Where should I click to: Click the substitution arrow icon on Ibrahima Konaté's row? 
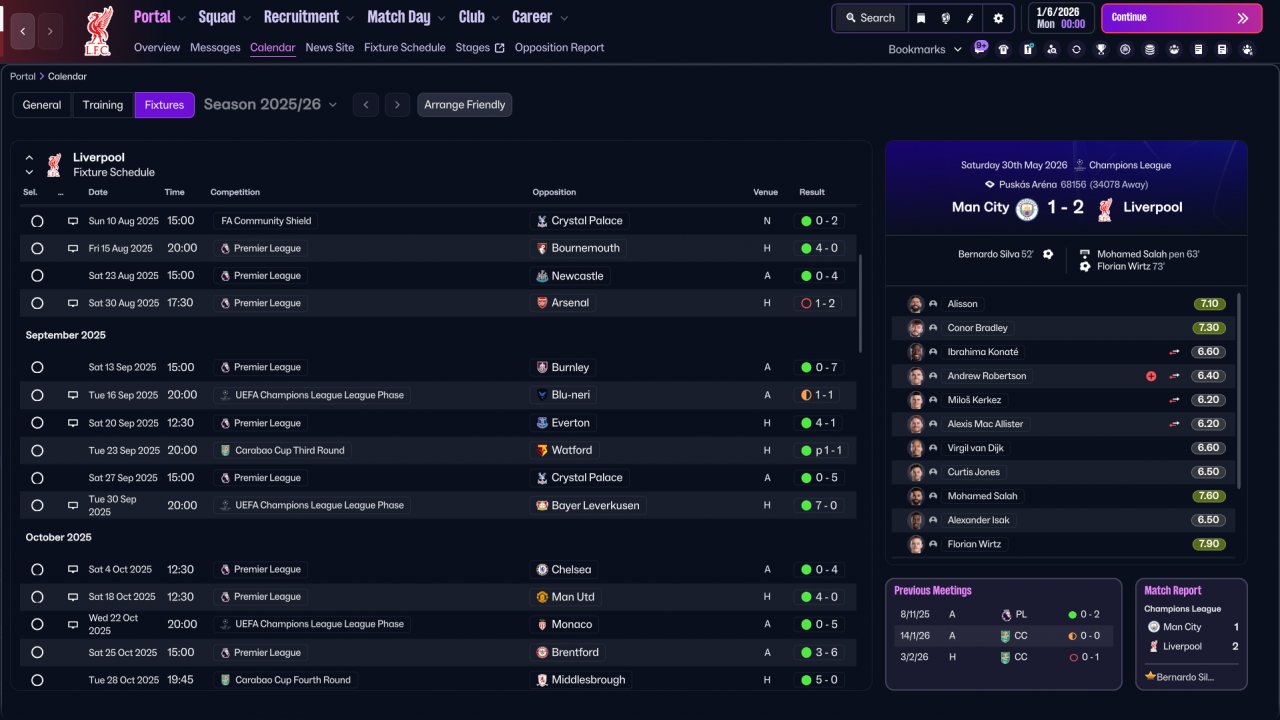pyautogui.click(x=1174, y=352)
